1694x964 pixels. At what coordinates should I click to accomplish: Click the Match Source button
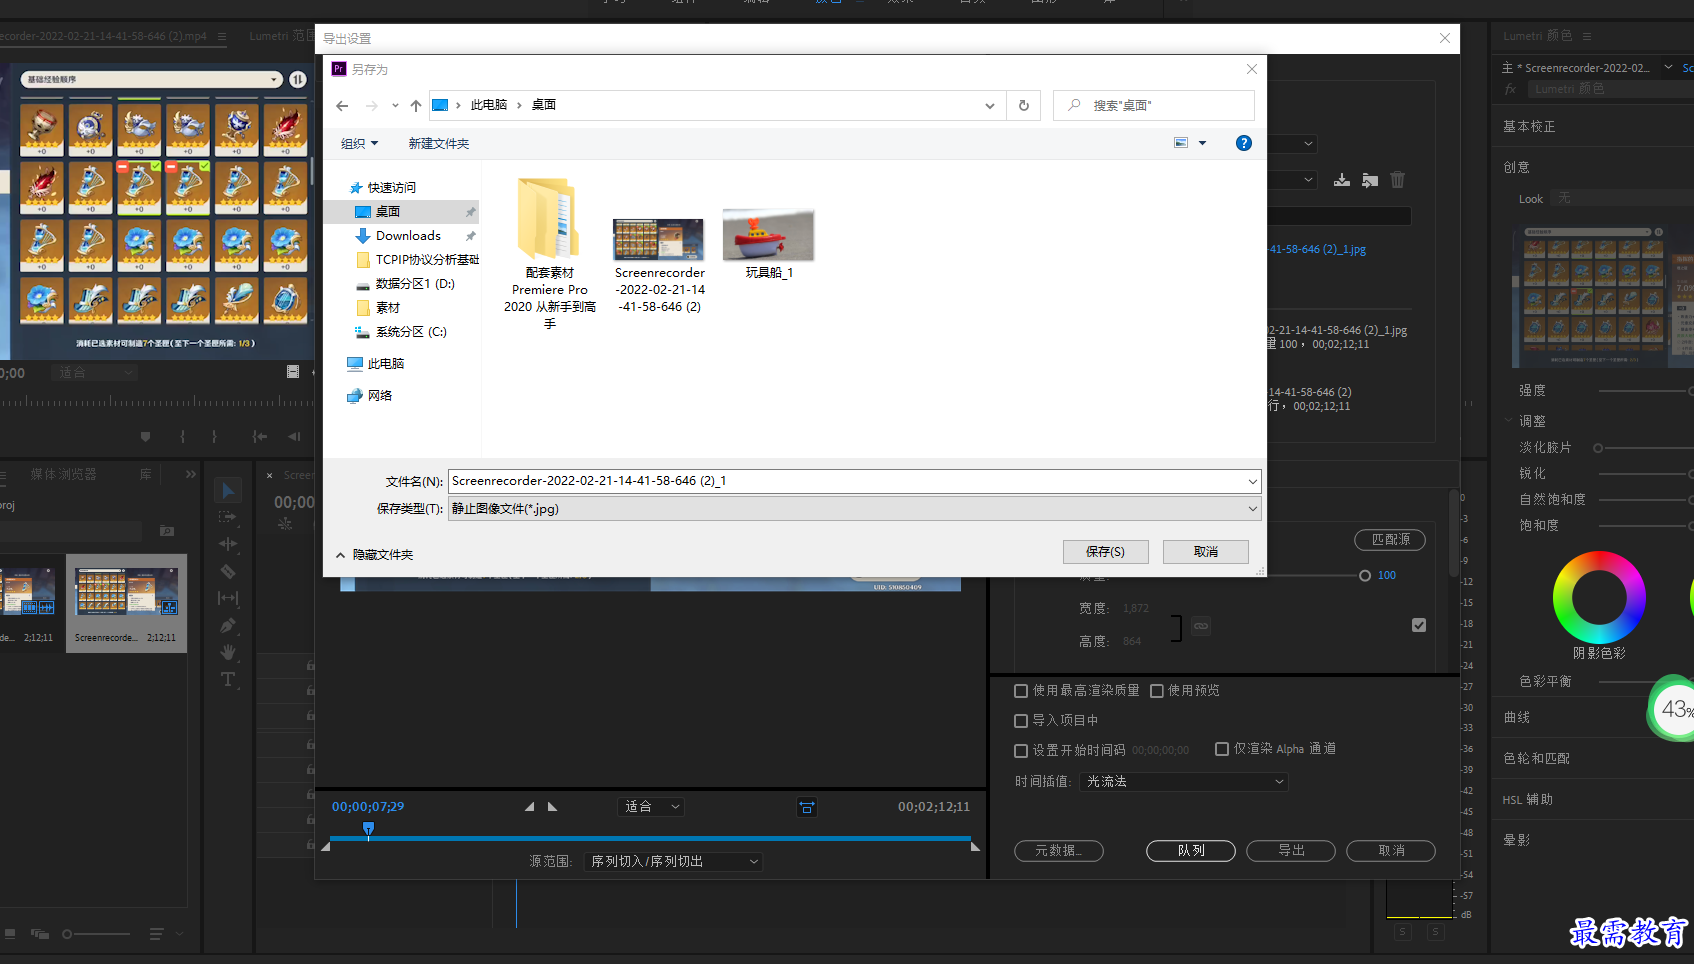pos(1390,540)
